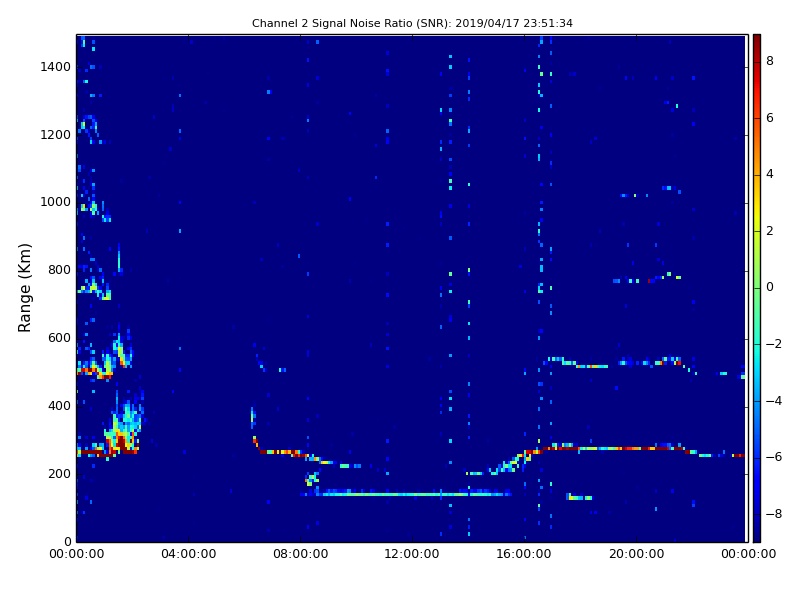
Task: Click the dark blue bottom of the colorbar
Action: (x=757, y=537)
